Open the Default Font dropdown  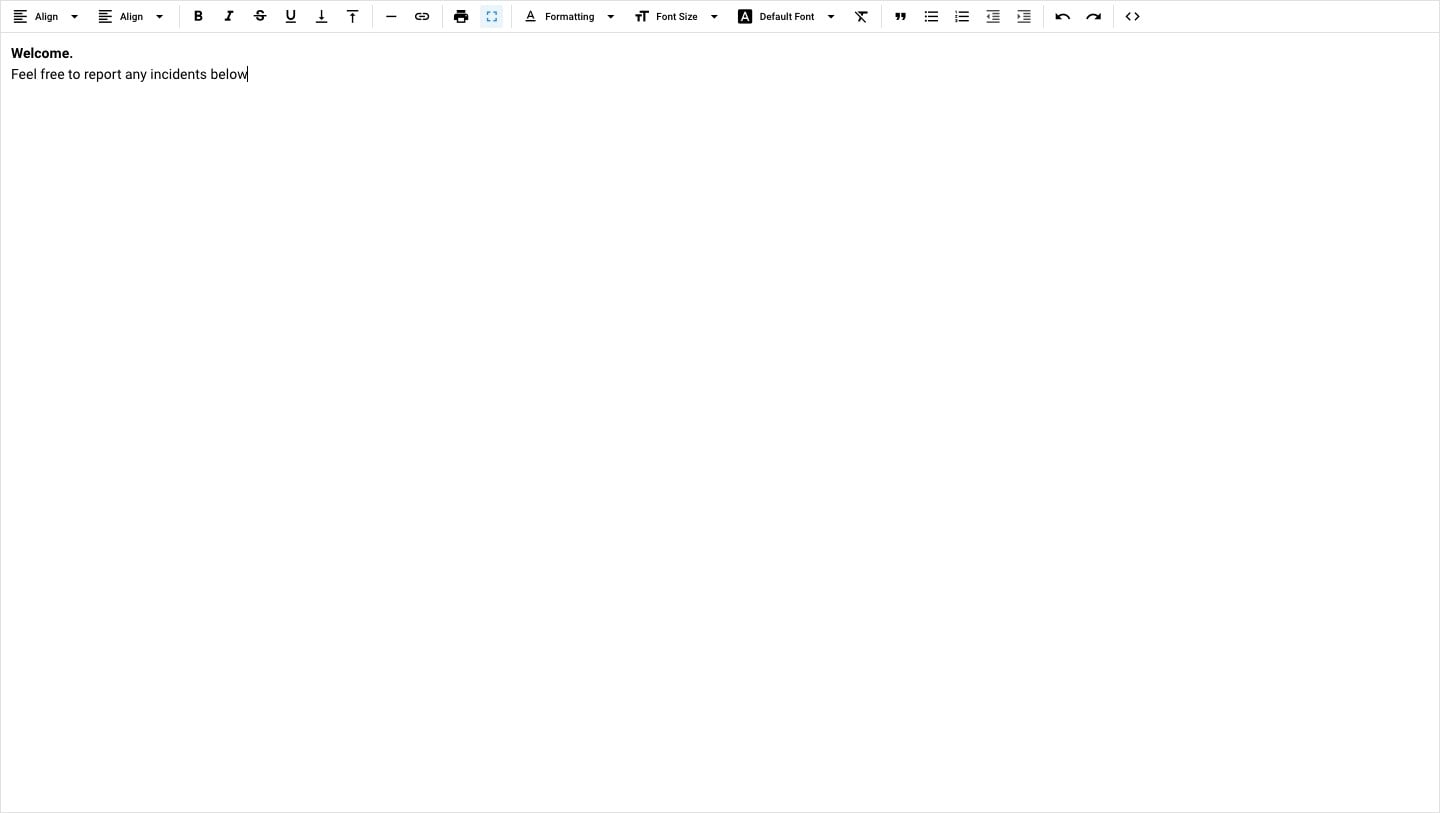tap(786, 17)
